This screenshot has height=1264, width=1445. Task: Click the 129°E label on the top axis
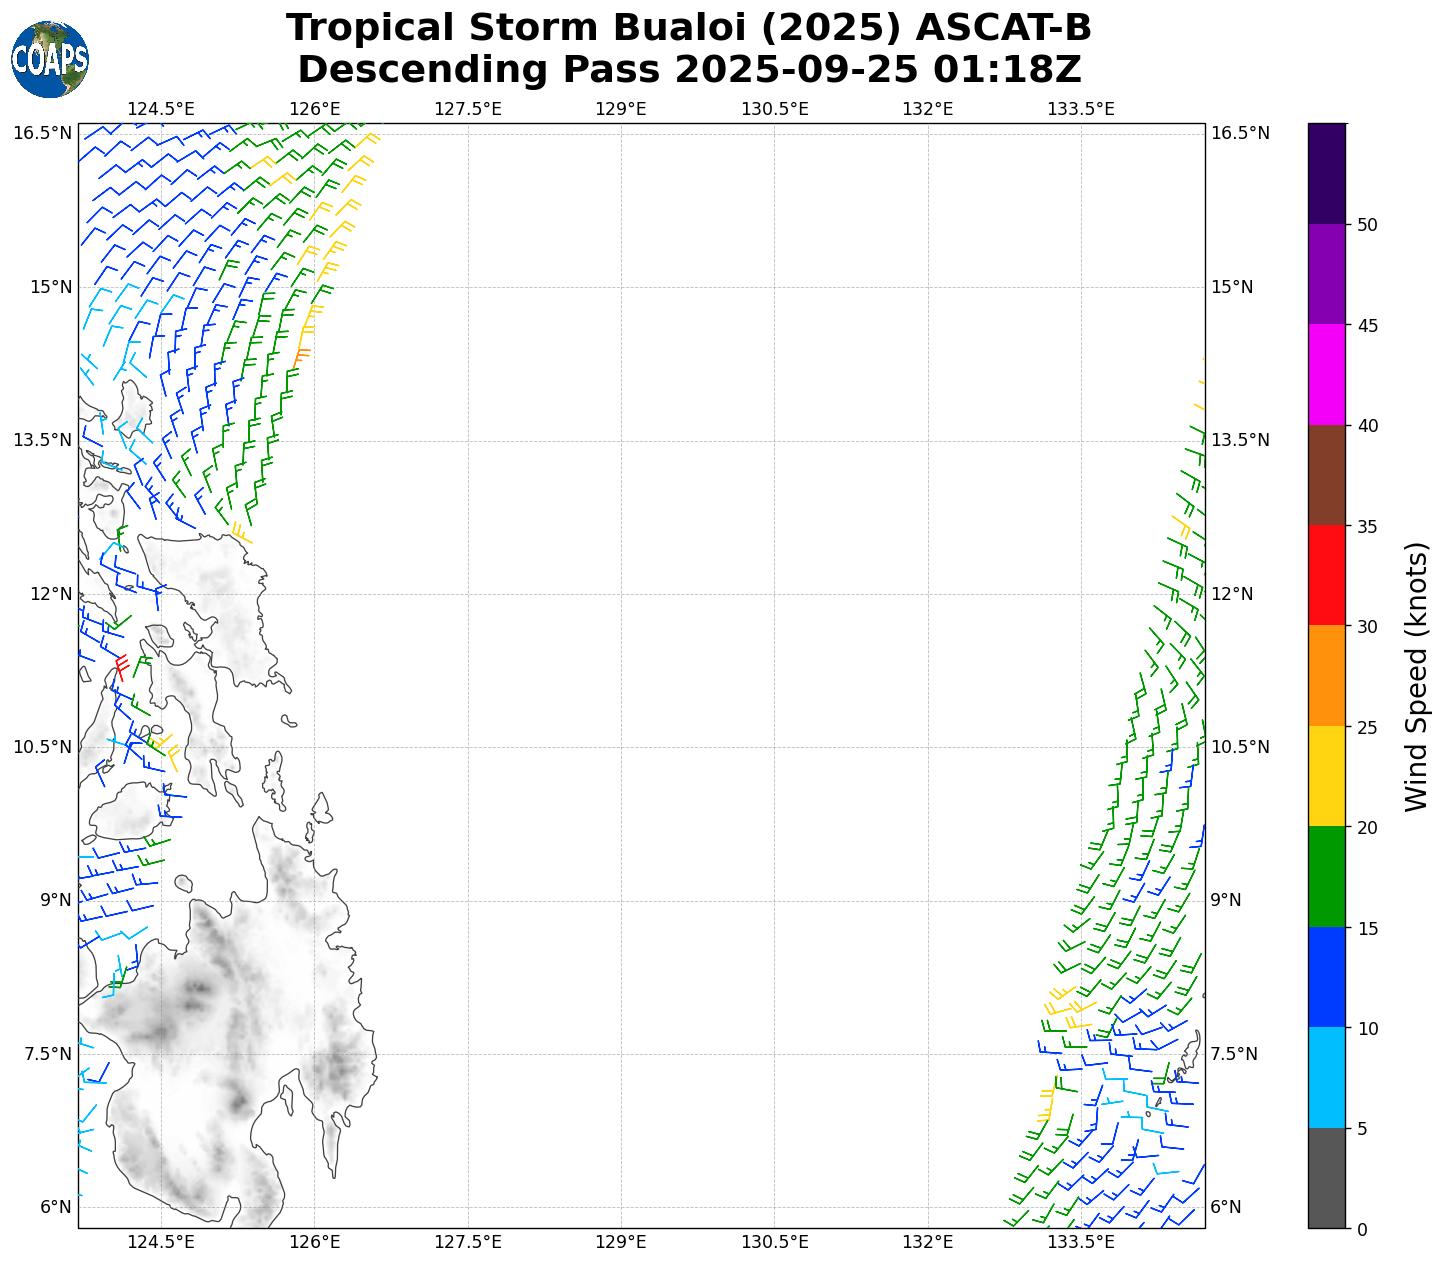(620, 109)
